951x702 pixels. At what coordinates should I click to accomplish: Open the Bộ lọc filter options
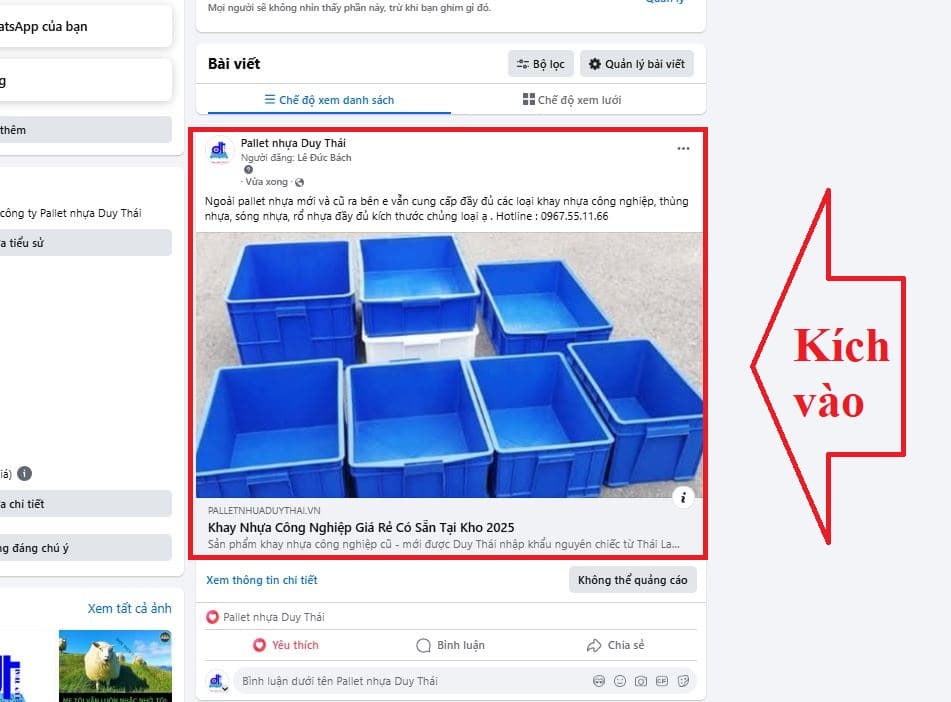[x=540, y=64]
